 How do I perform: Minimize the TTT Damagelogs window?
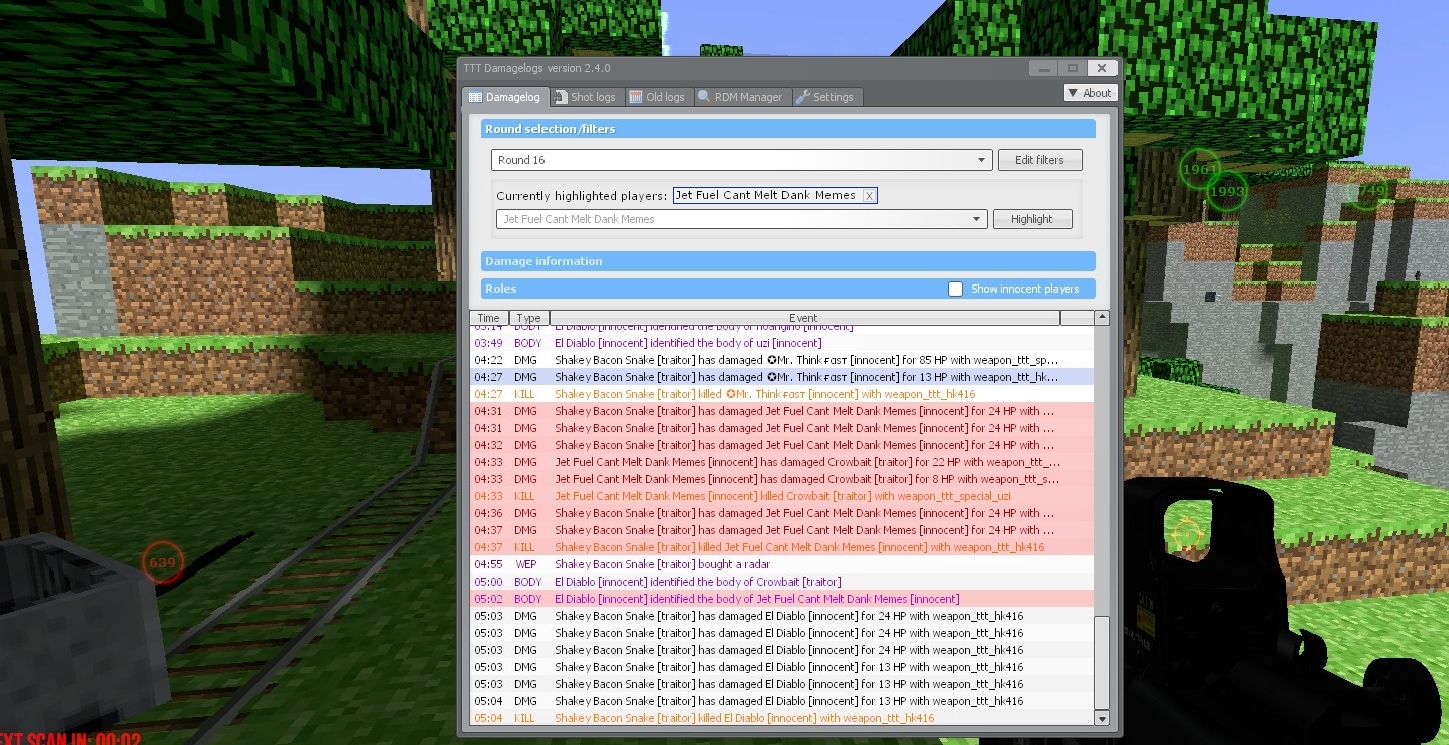pos(1044,68)
